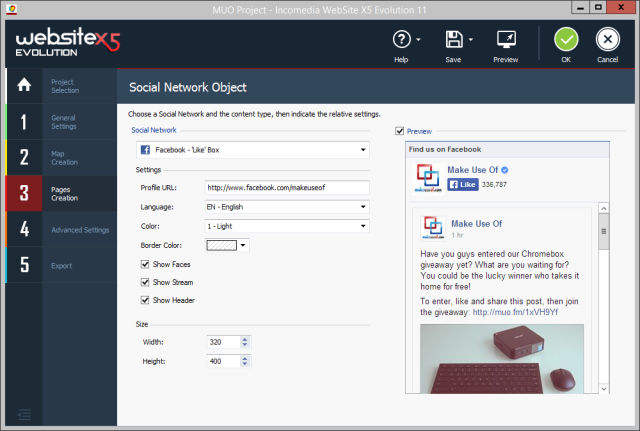The height and width of the screenshot is (431, 640).
Task: Click the '336,787' like count
Action: (x=494, y=184)
